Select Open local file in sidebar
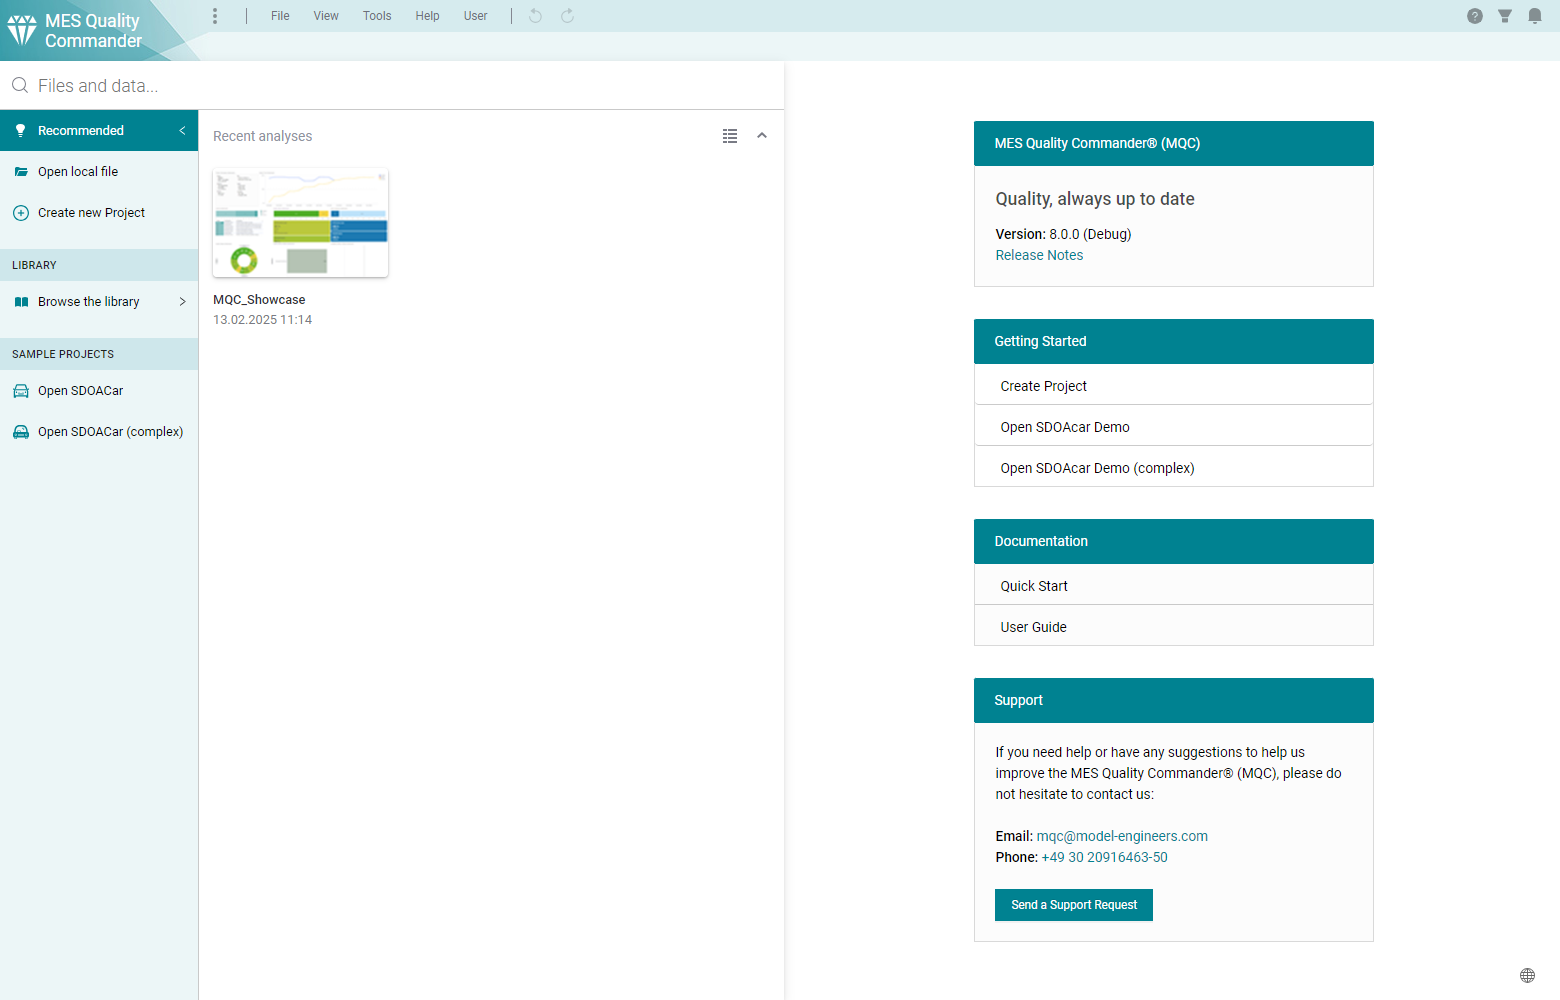 tap(78, 172)
